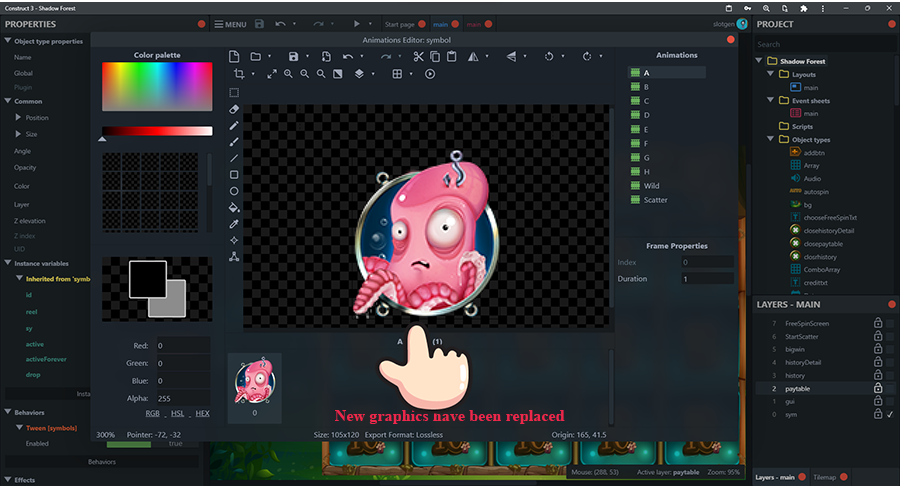
Task: Select the color picker eyedropper tool
Action: tap(234, 224)
